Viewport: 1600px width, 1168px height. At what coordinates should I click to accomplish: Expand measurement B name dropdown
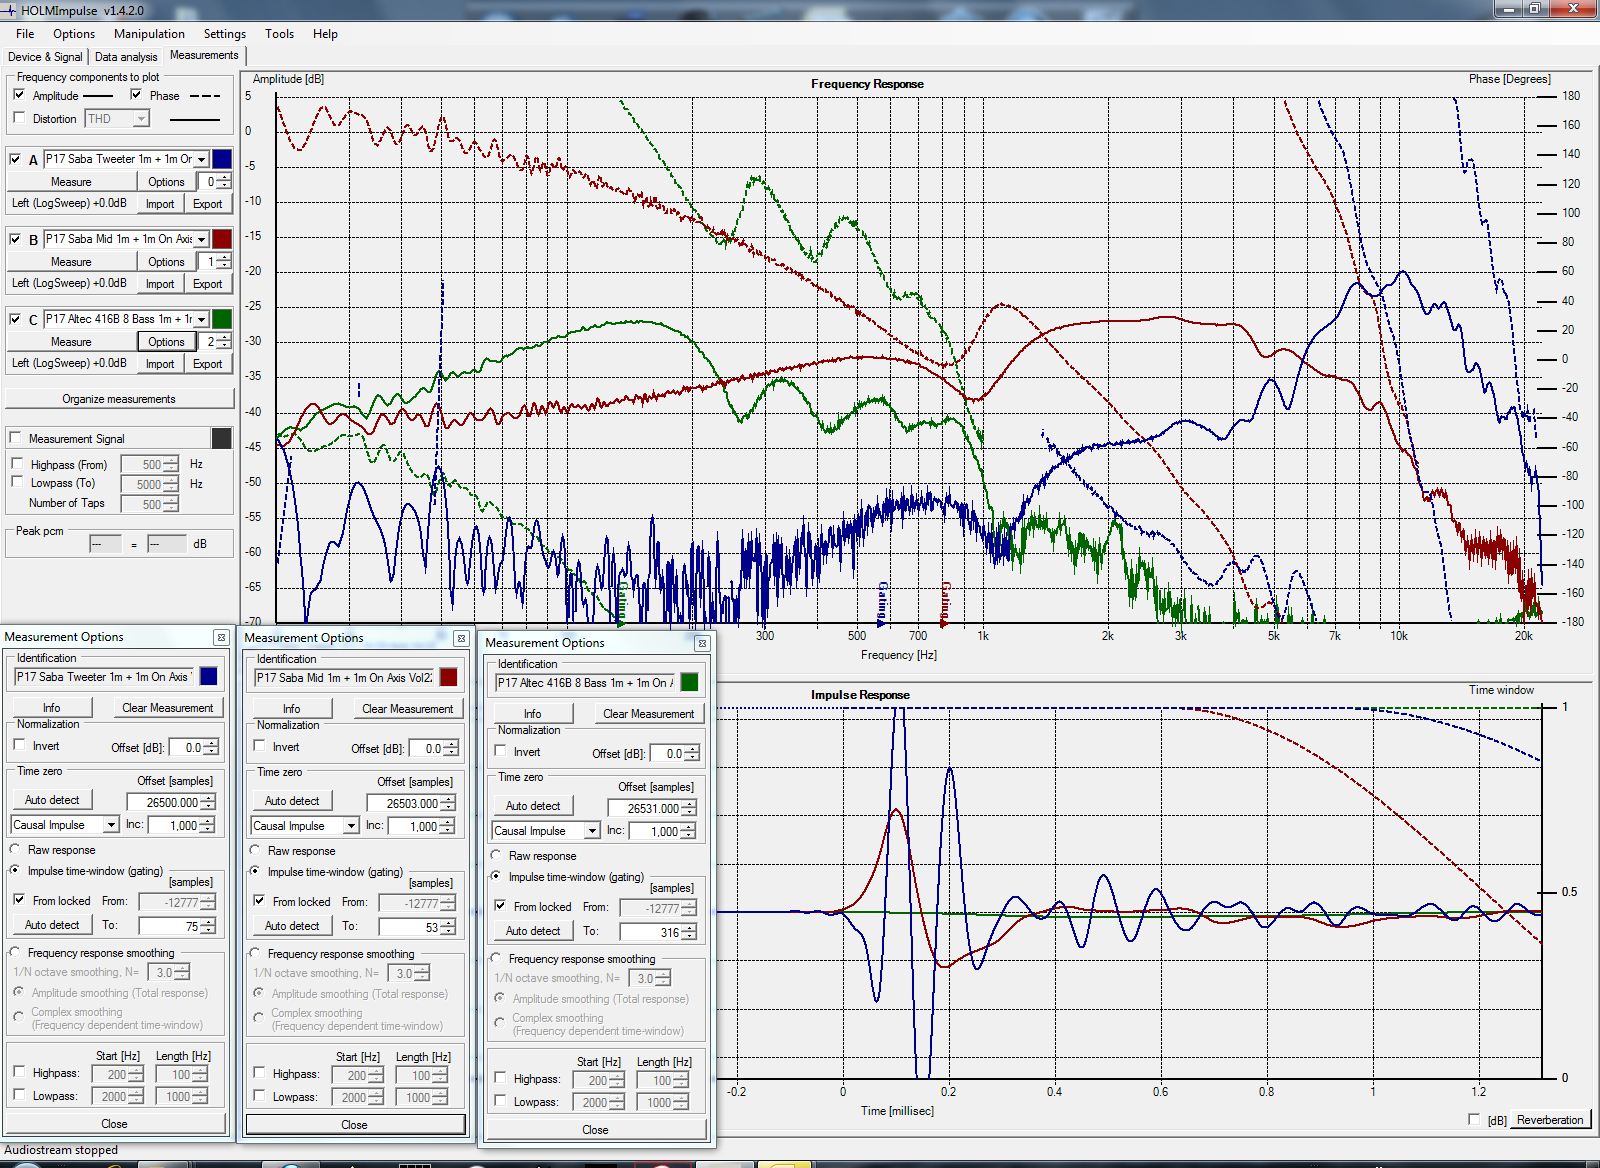click(x=201, y=239)
